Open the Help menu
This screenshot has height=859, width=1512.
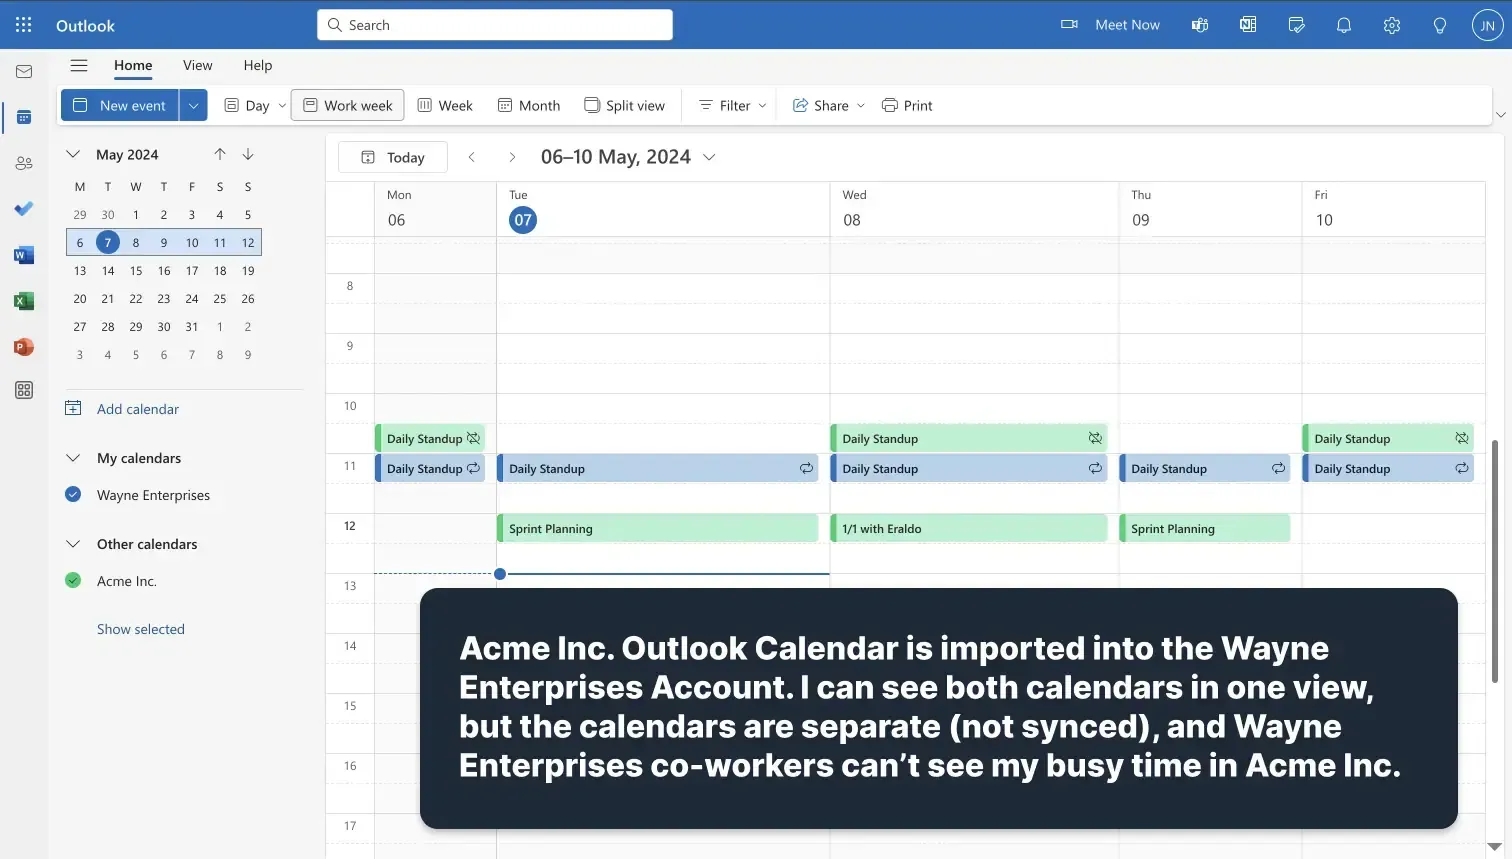tap(257, 65)
